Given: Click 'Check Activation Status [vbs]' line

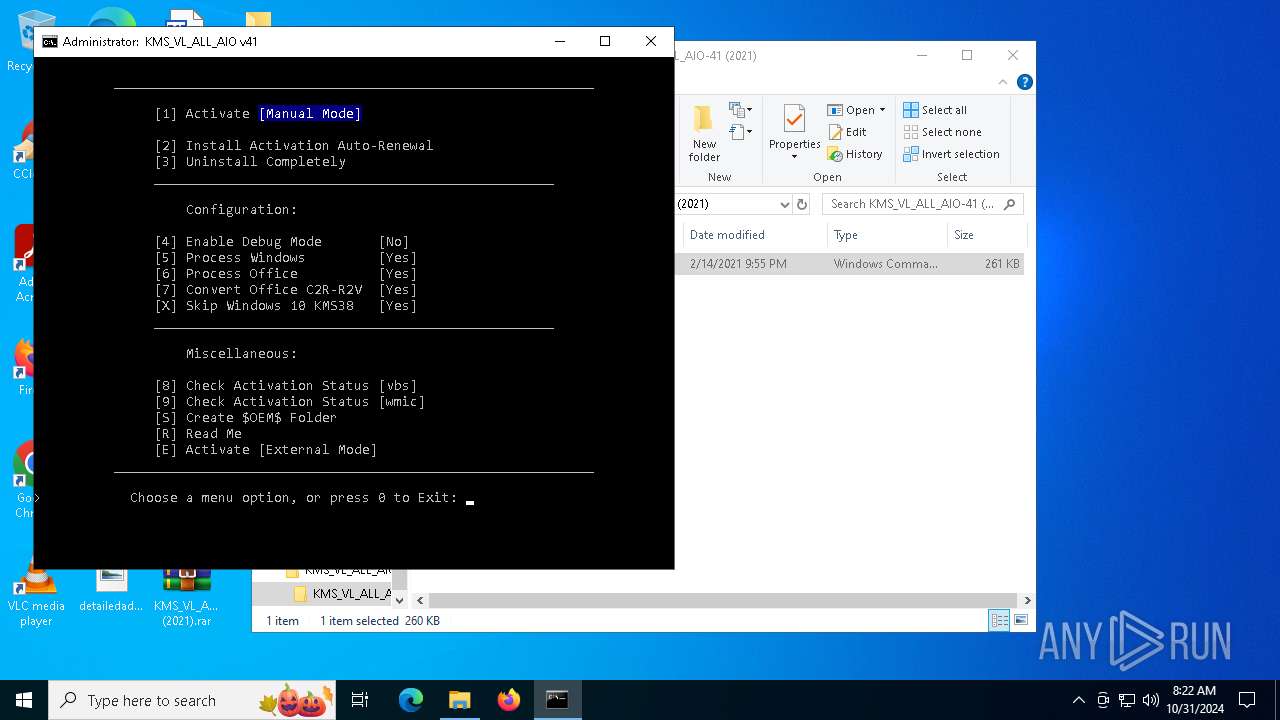Looking at the screenshot, I should [286, 386].
